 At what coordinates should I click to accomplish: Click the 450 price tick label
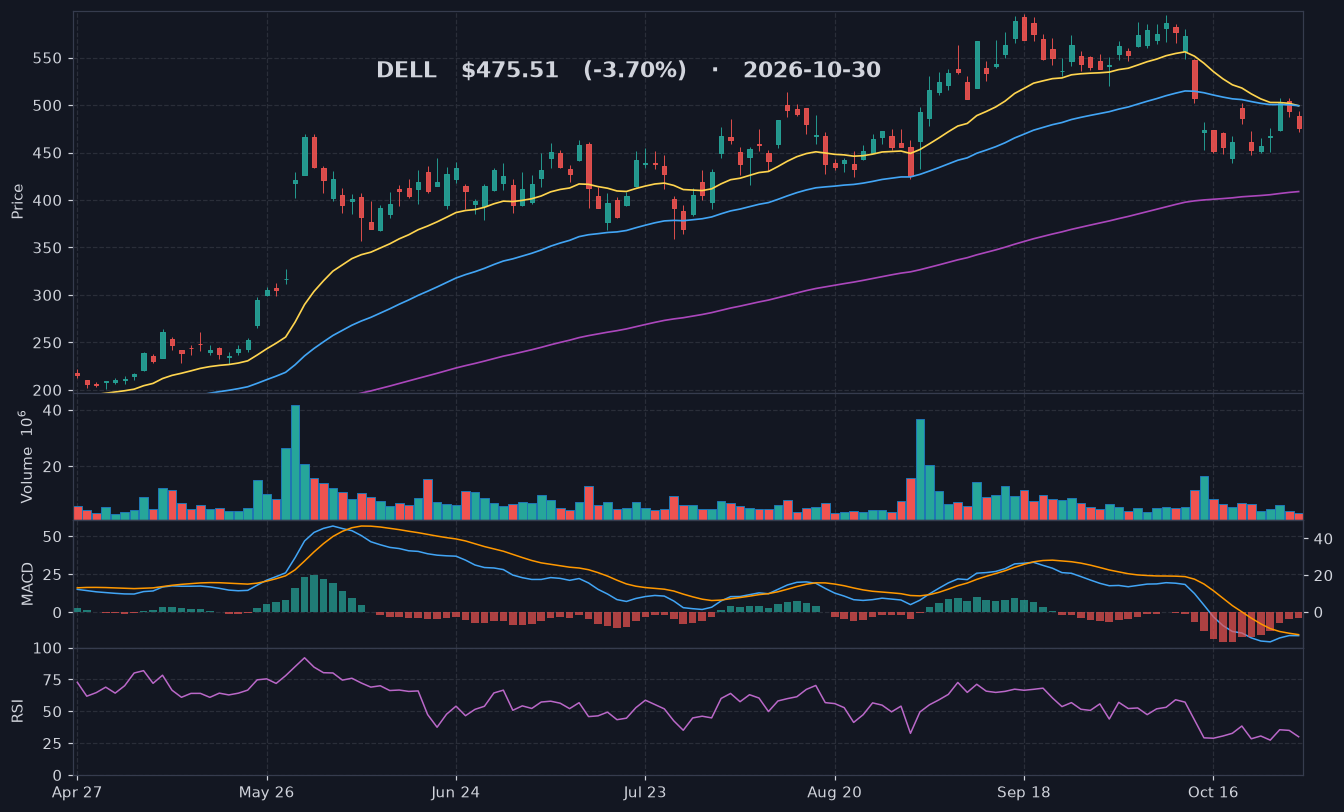48,153
